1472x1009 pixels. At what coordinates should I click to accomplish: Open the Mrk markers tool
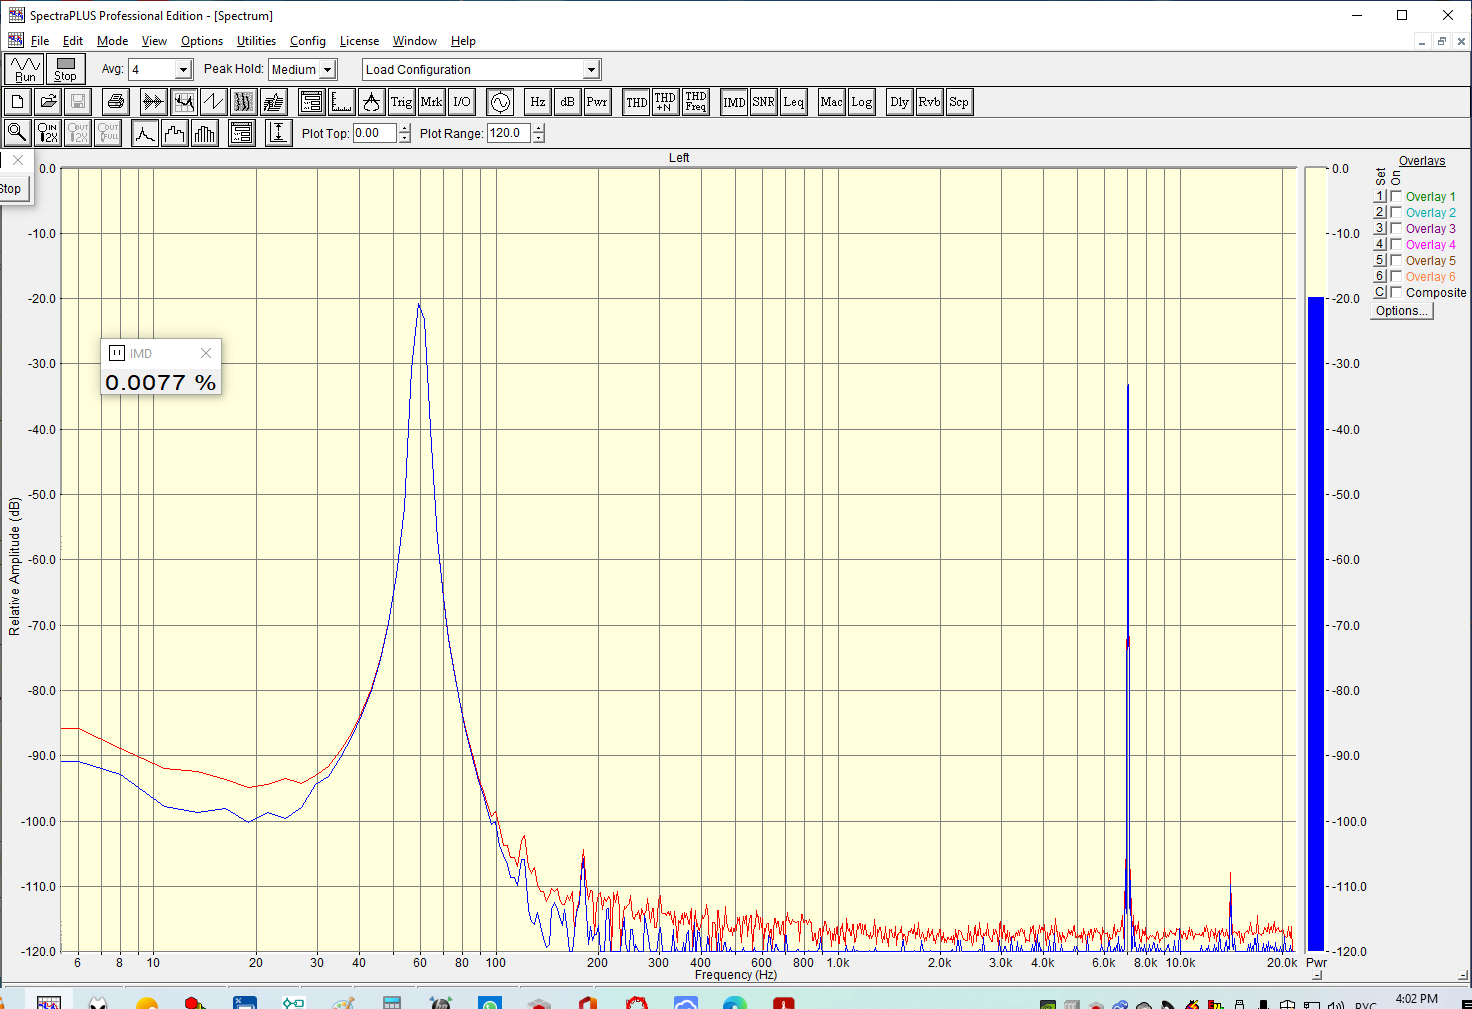pos(431,102)
